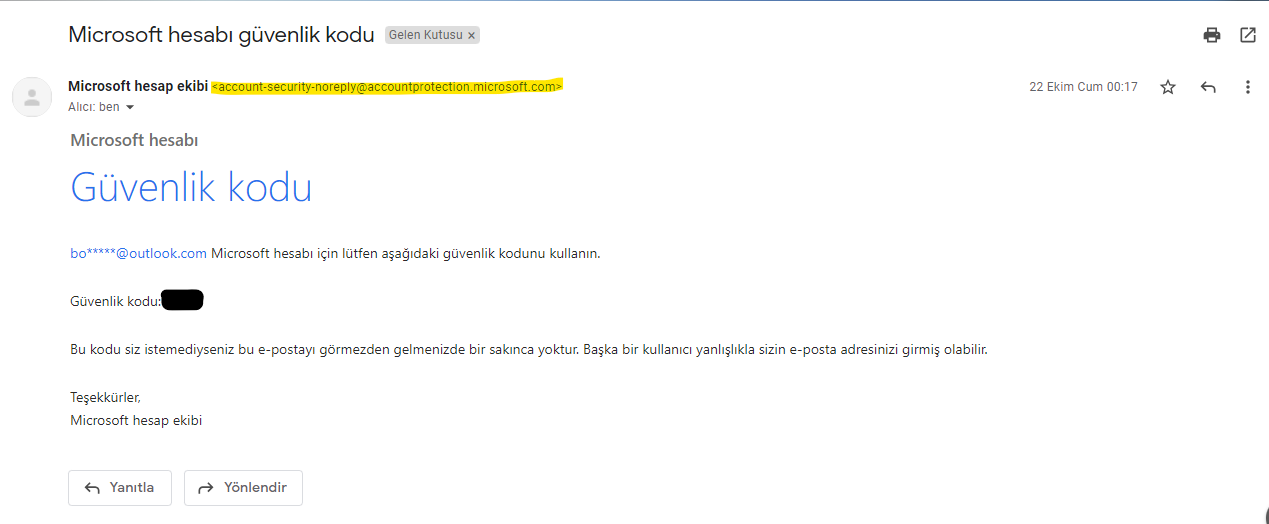Click the 'Güvenlik kodu:' label line
The image size is (1269, 524).
point(116,300)
